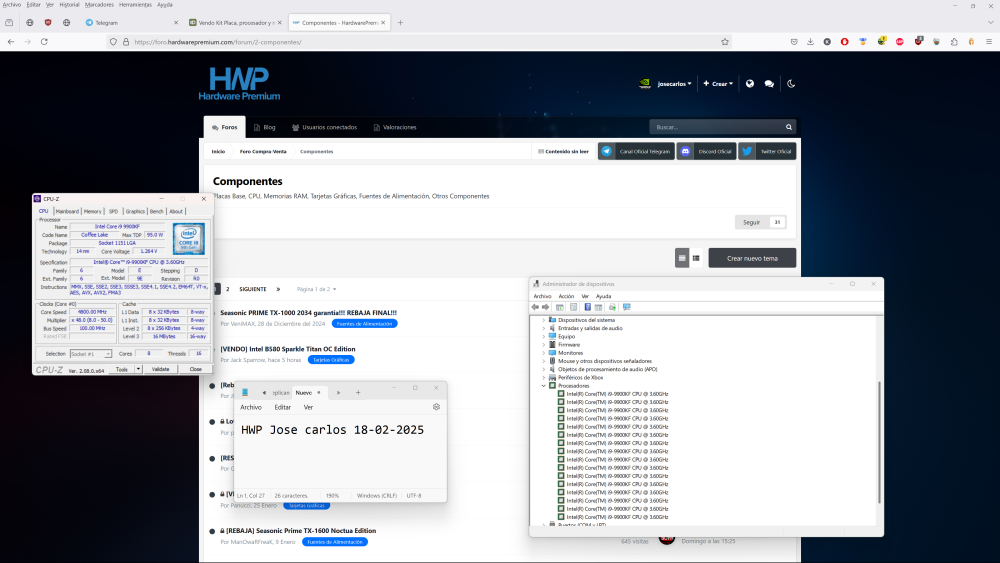Click Device Manager scan hardware changes icon
The width and height of the screenshot is (1000, 563).
[x=627, y=307]
